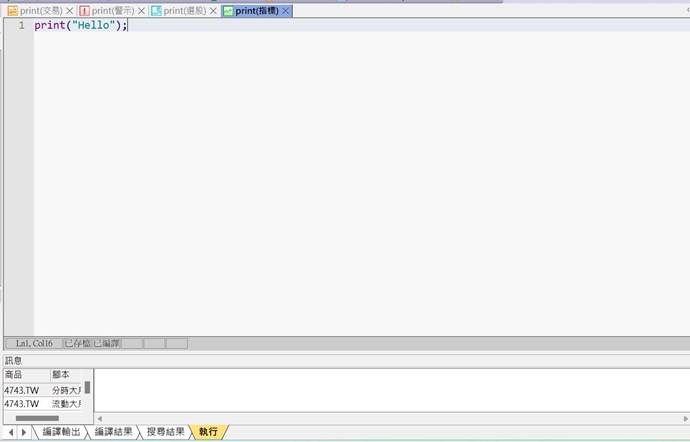Click the Ln1, Col16 status bar field
The height and width of the screenshot is (442, 690).
tap(34, 343)
